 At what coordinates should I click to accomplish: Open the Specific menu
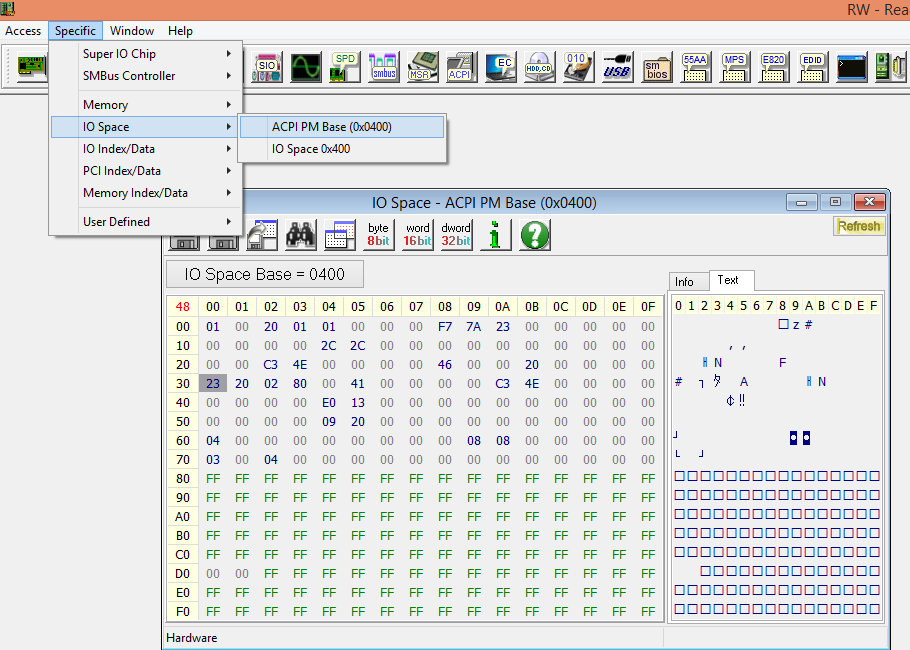coord(75,31)
